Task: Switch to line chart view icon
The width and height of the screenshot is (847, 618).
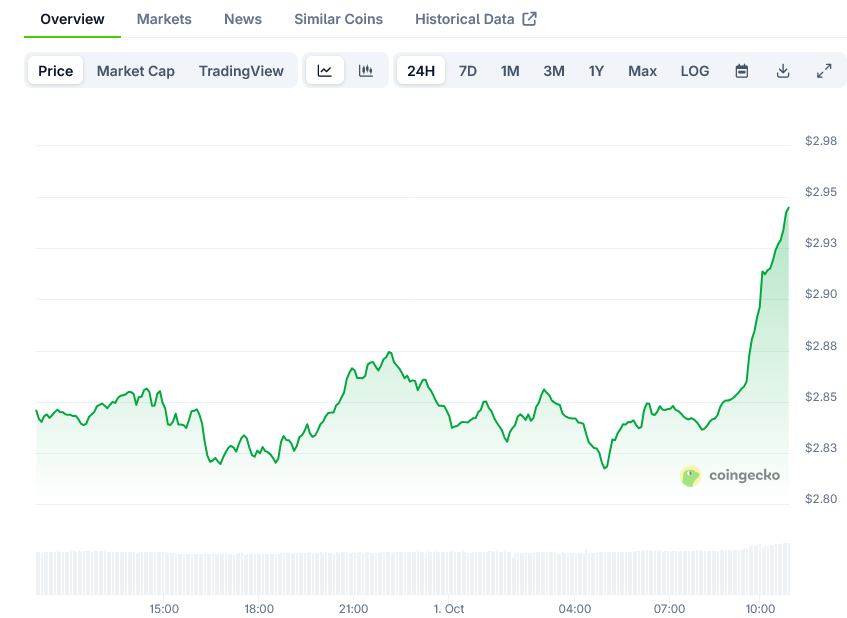Action: pyautogui.click(x=325, y=71)
